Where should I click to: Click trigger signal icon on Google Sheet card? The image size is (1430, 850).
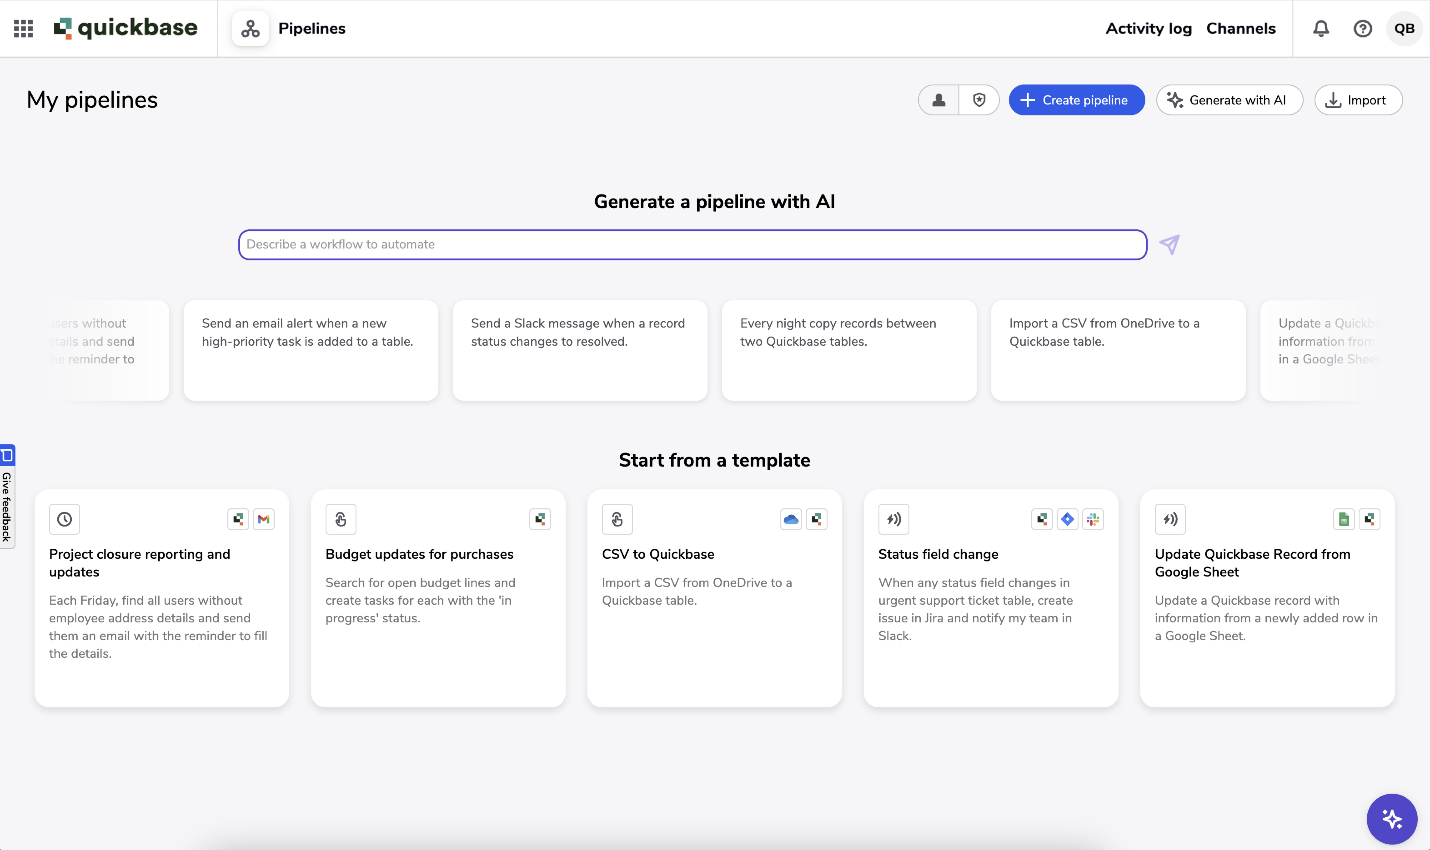[x=1170, y=520]
